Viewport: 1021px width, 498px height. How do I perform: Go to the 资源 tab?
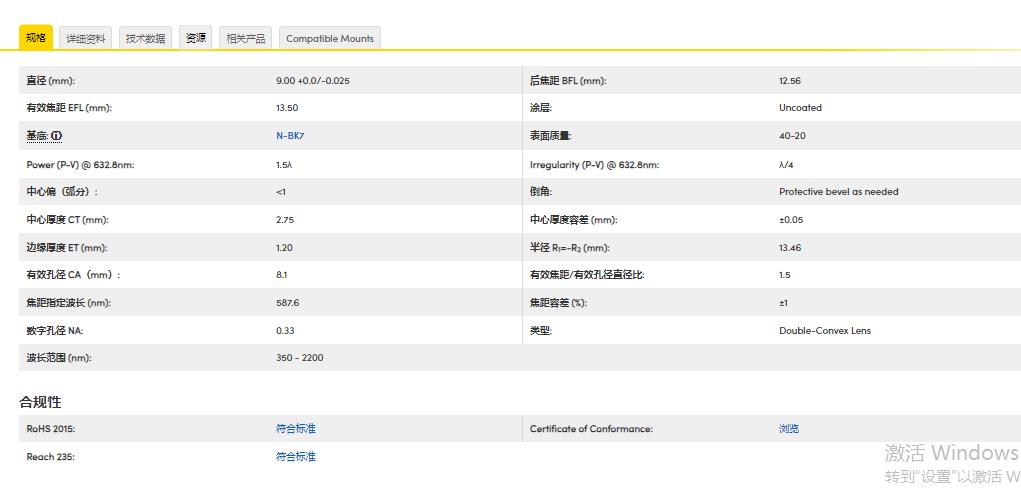click(x=196, y=38)
